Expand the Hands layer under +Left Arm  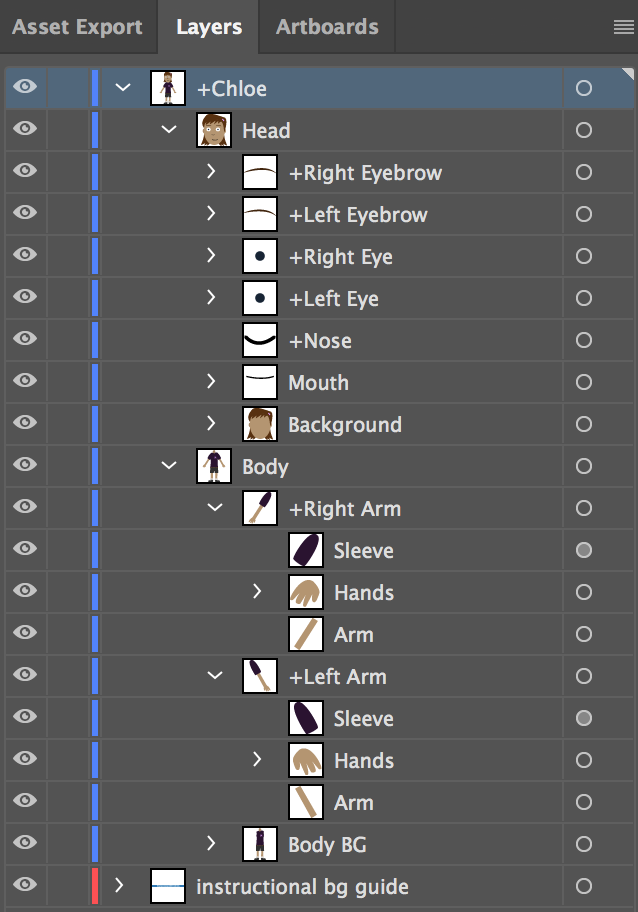[x=258, y=760]
